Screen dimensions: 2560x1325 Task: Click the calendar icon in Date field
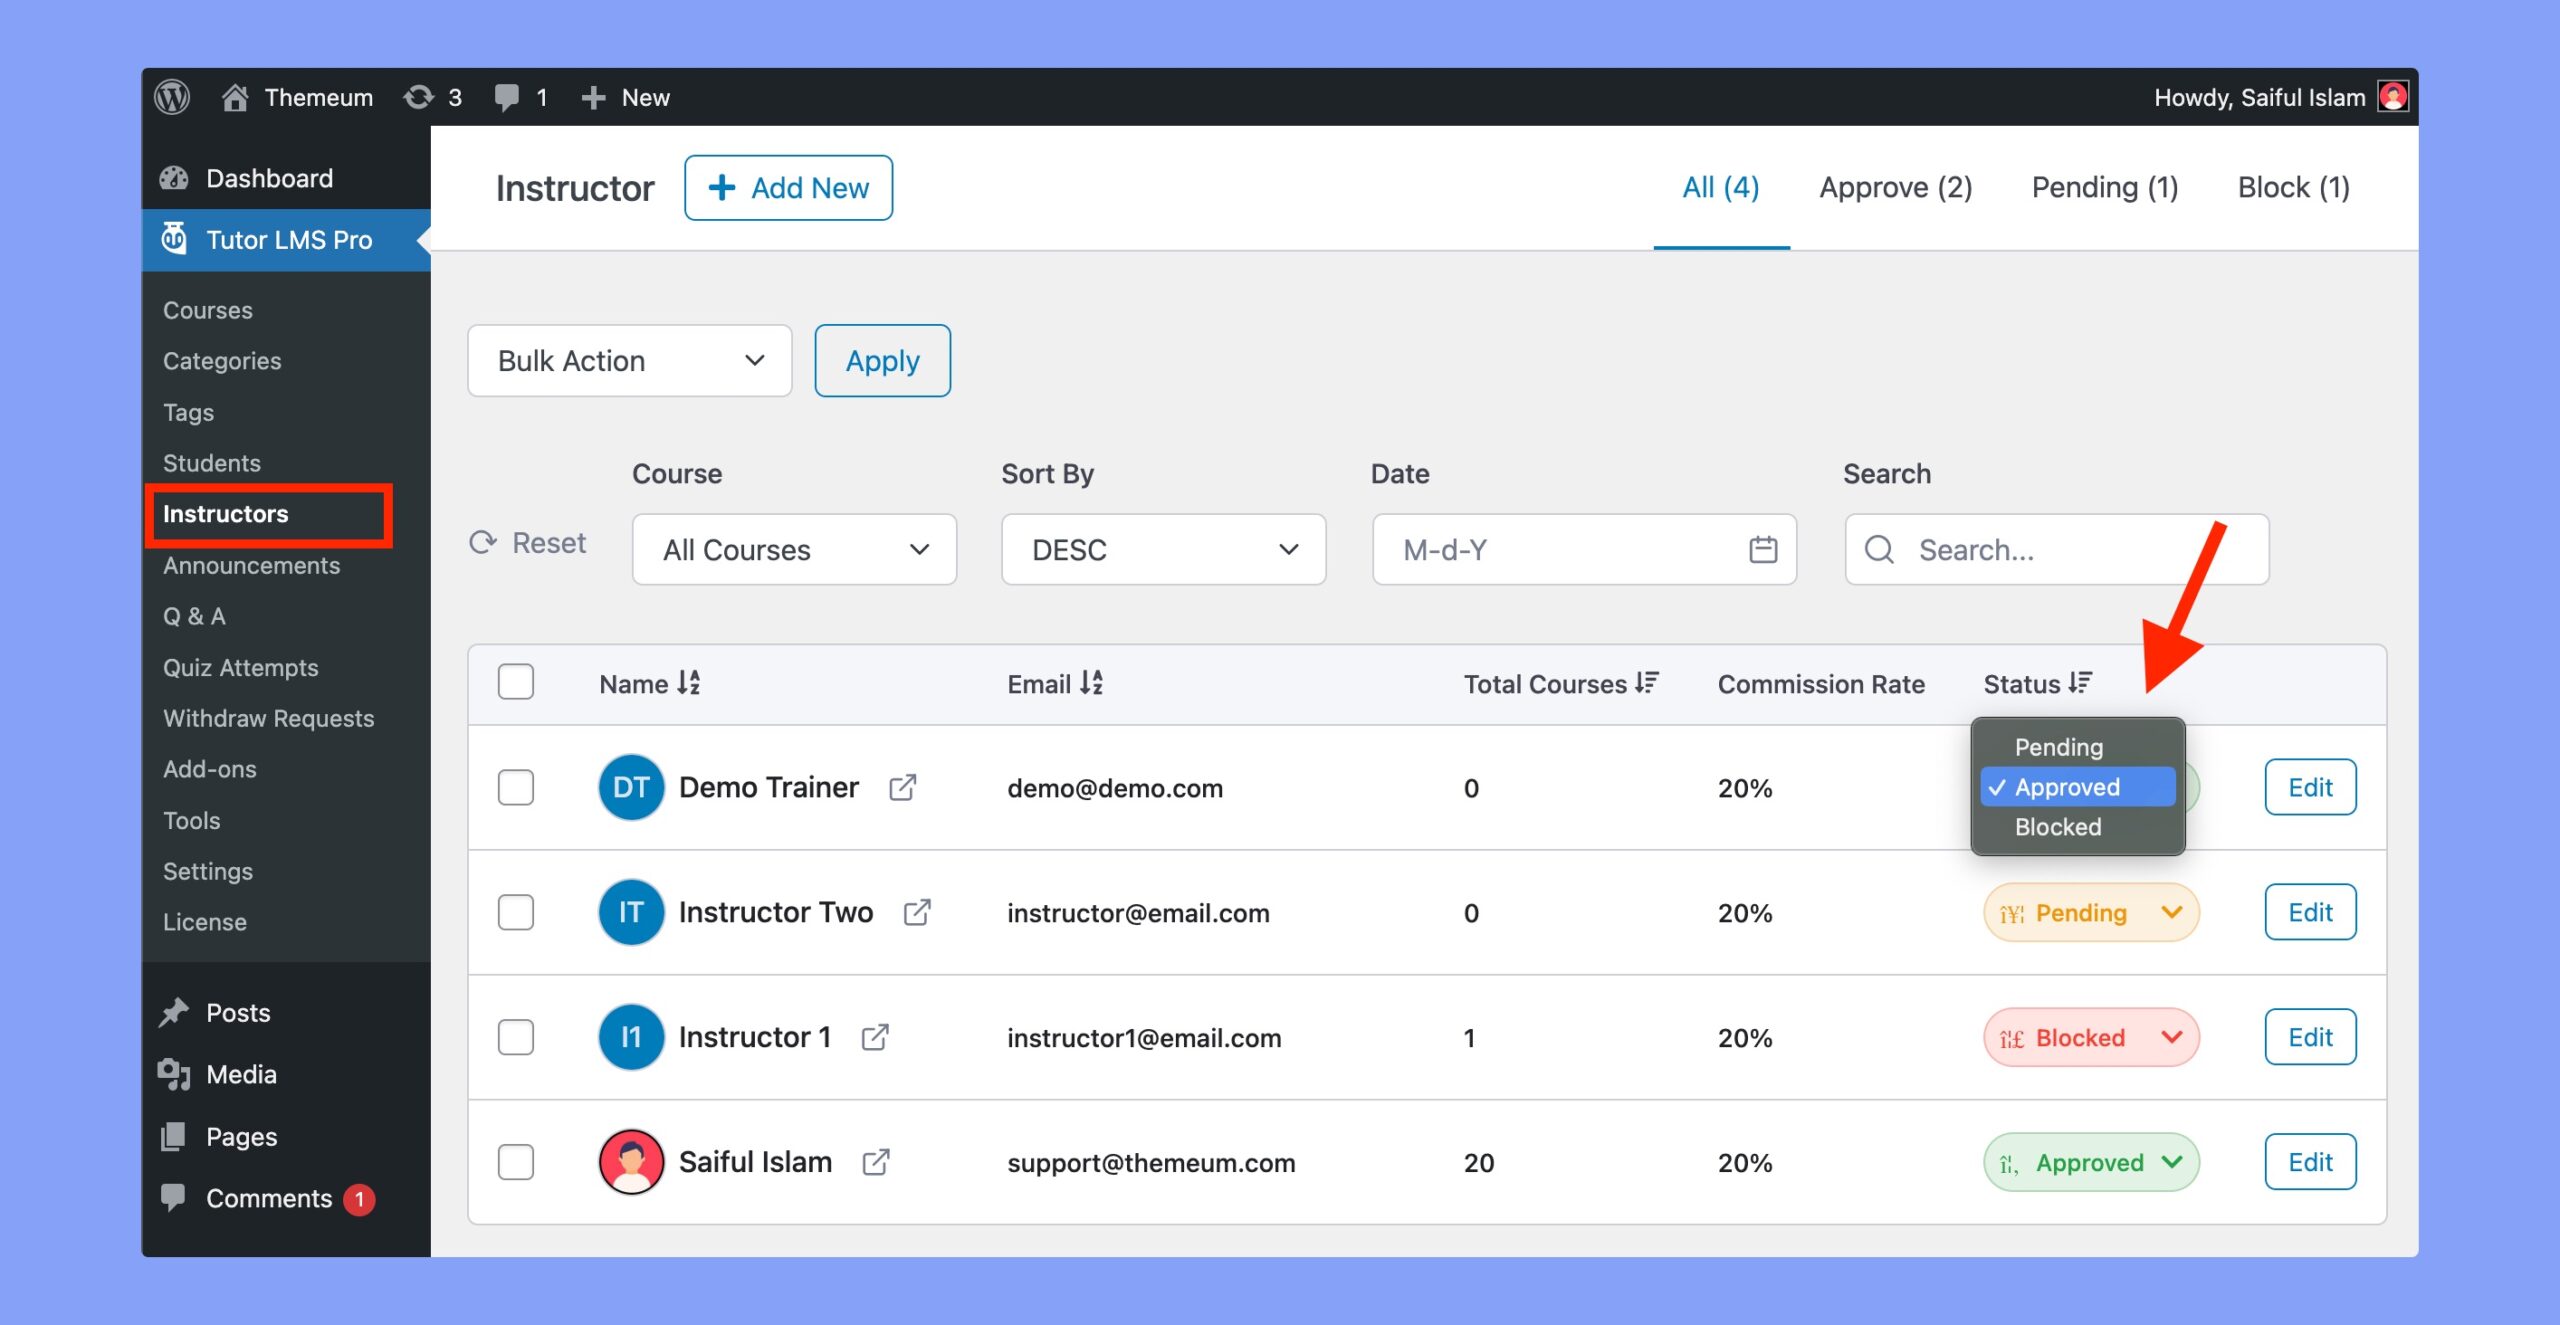[x=1763, y=549]
